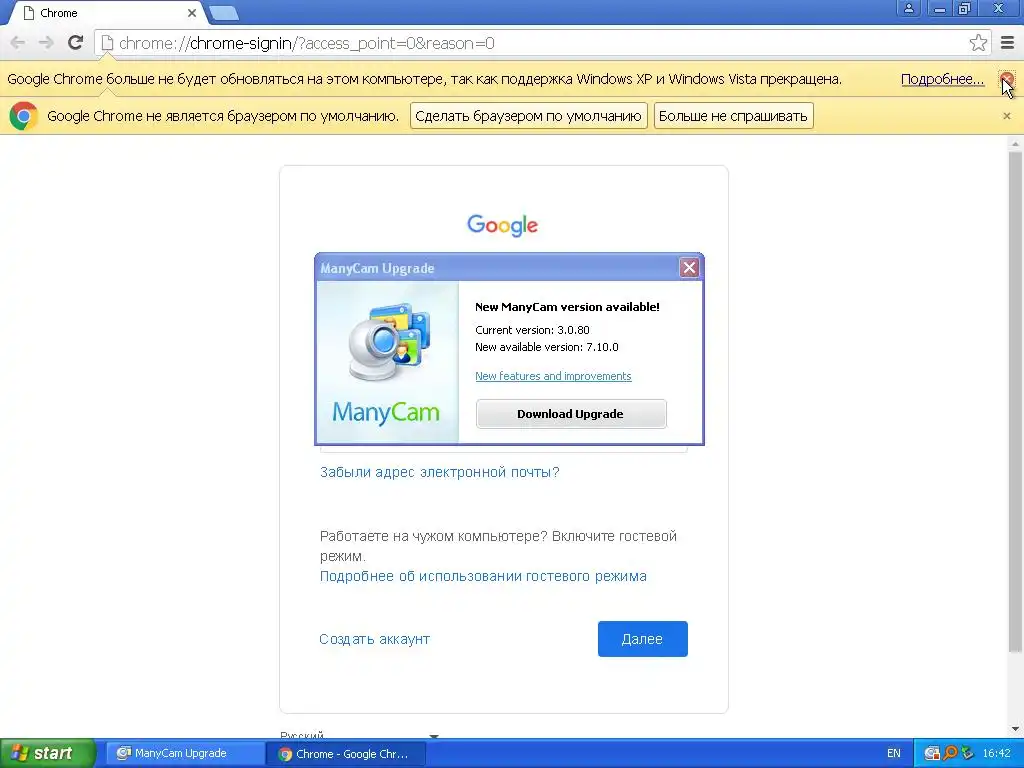Click the Download Upgrade button

point(571,414)
